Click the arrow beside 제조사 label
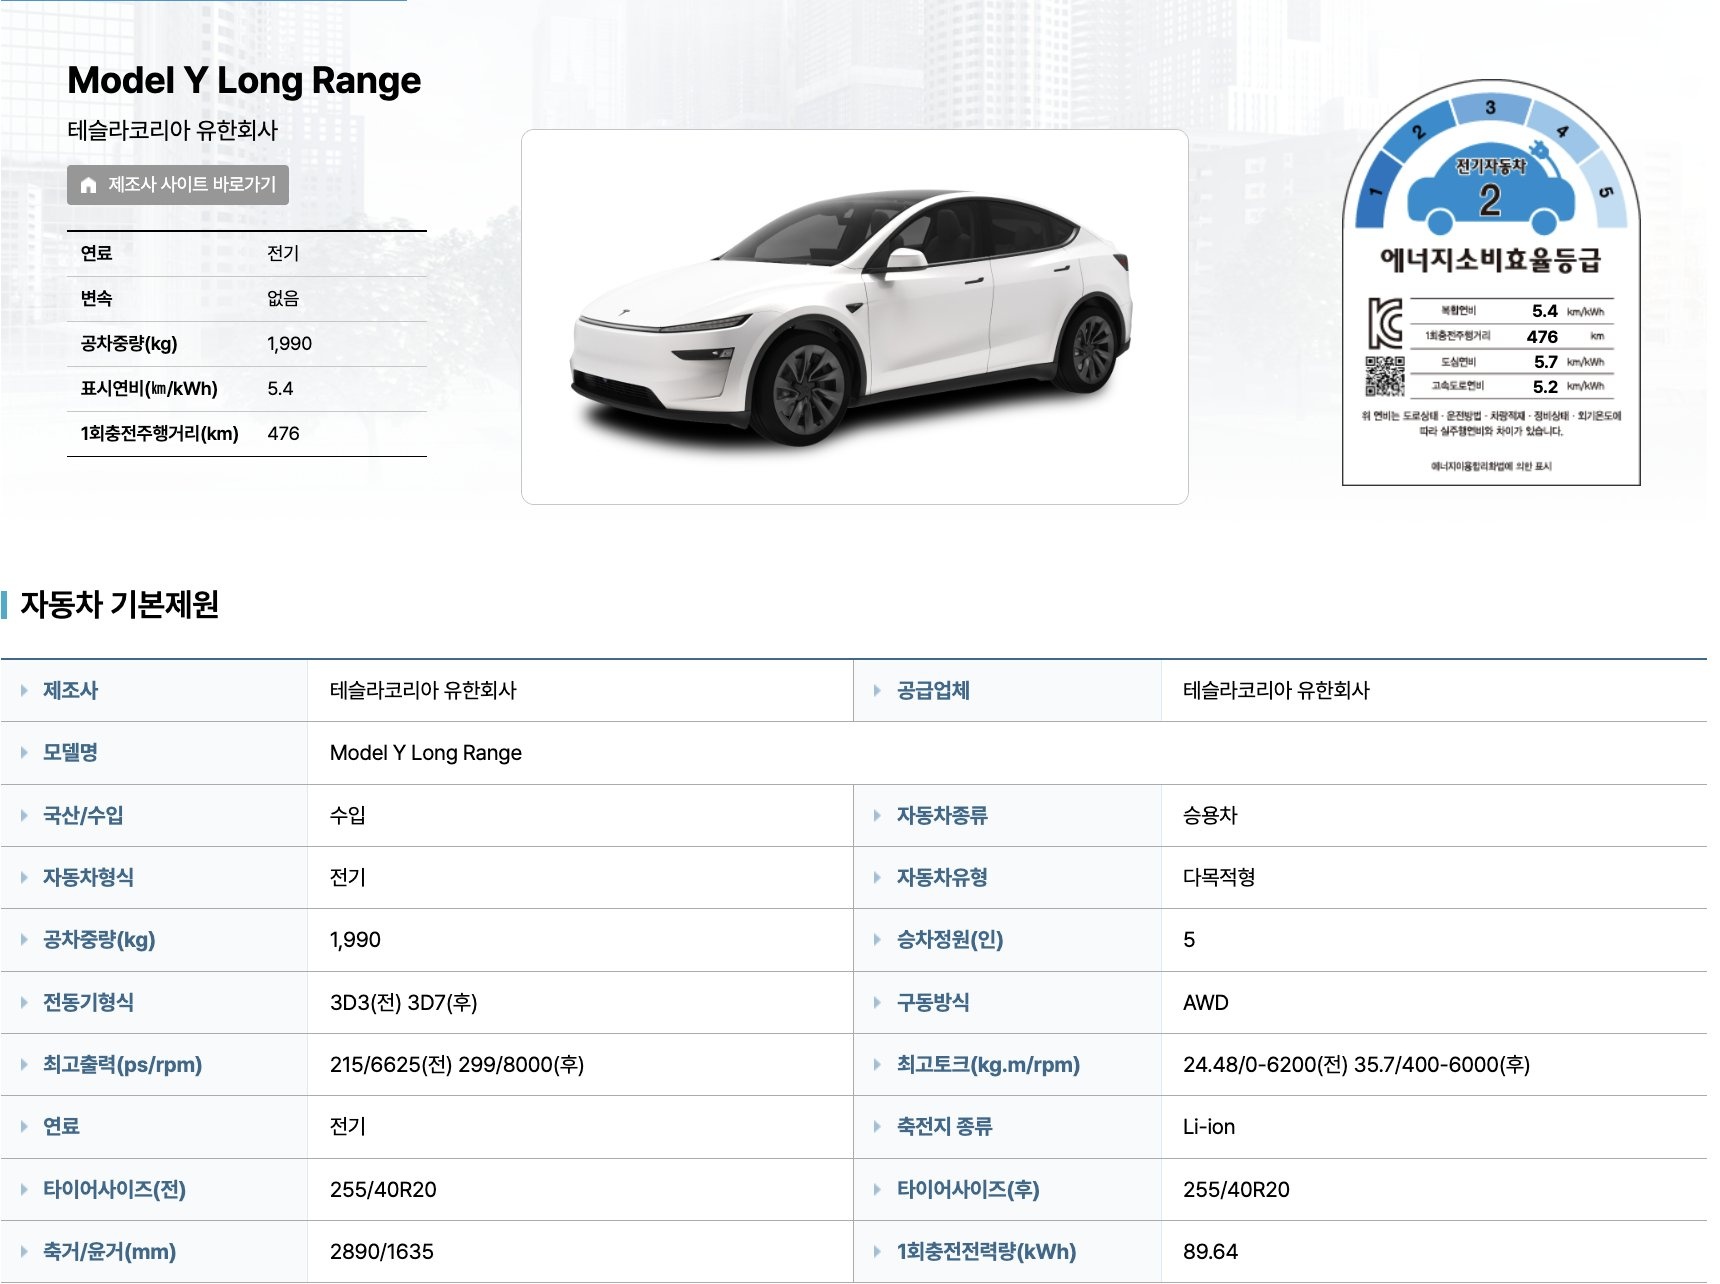 [24, 690]
